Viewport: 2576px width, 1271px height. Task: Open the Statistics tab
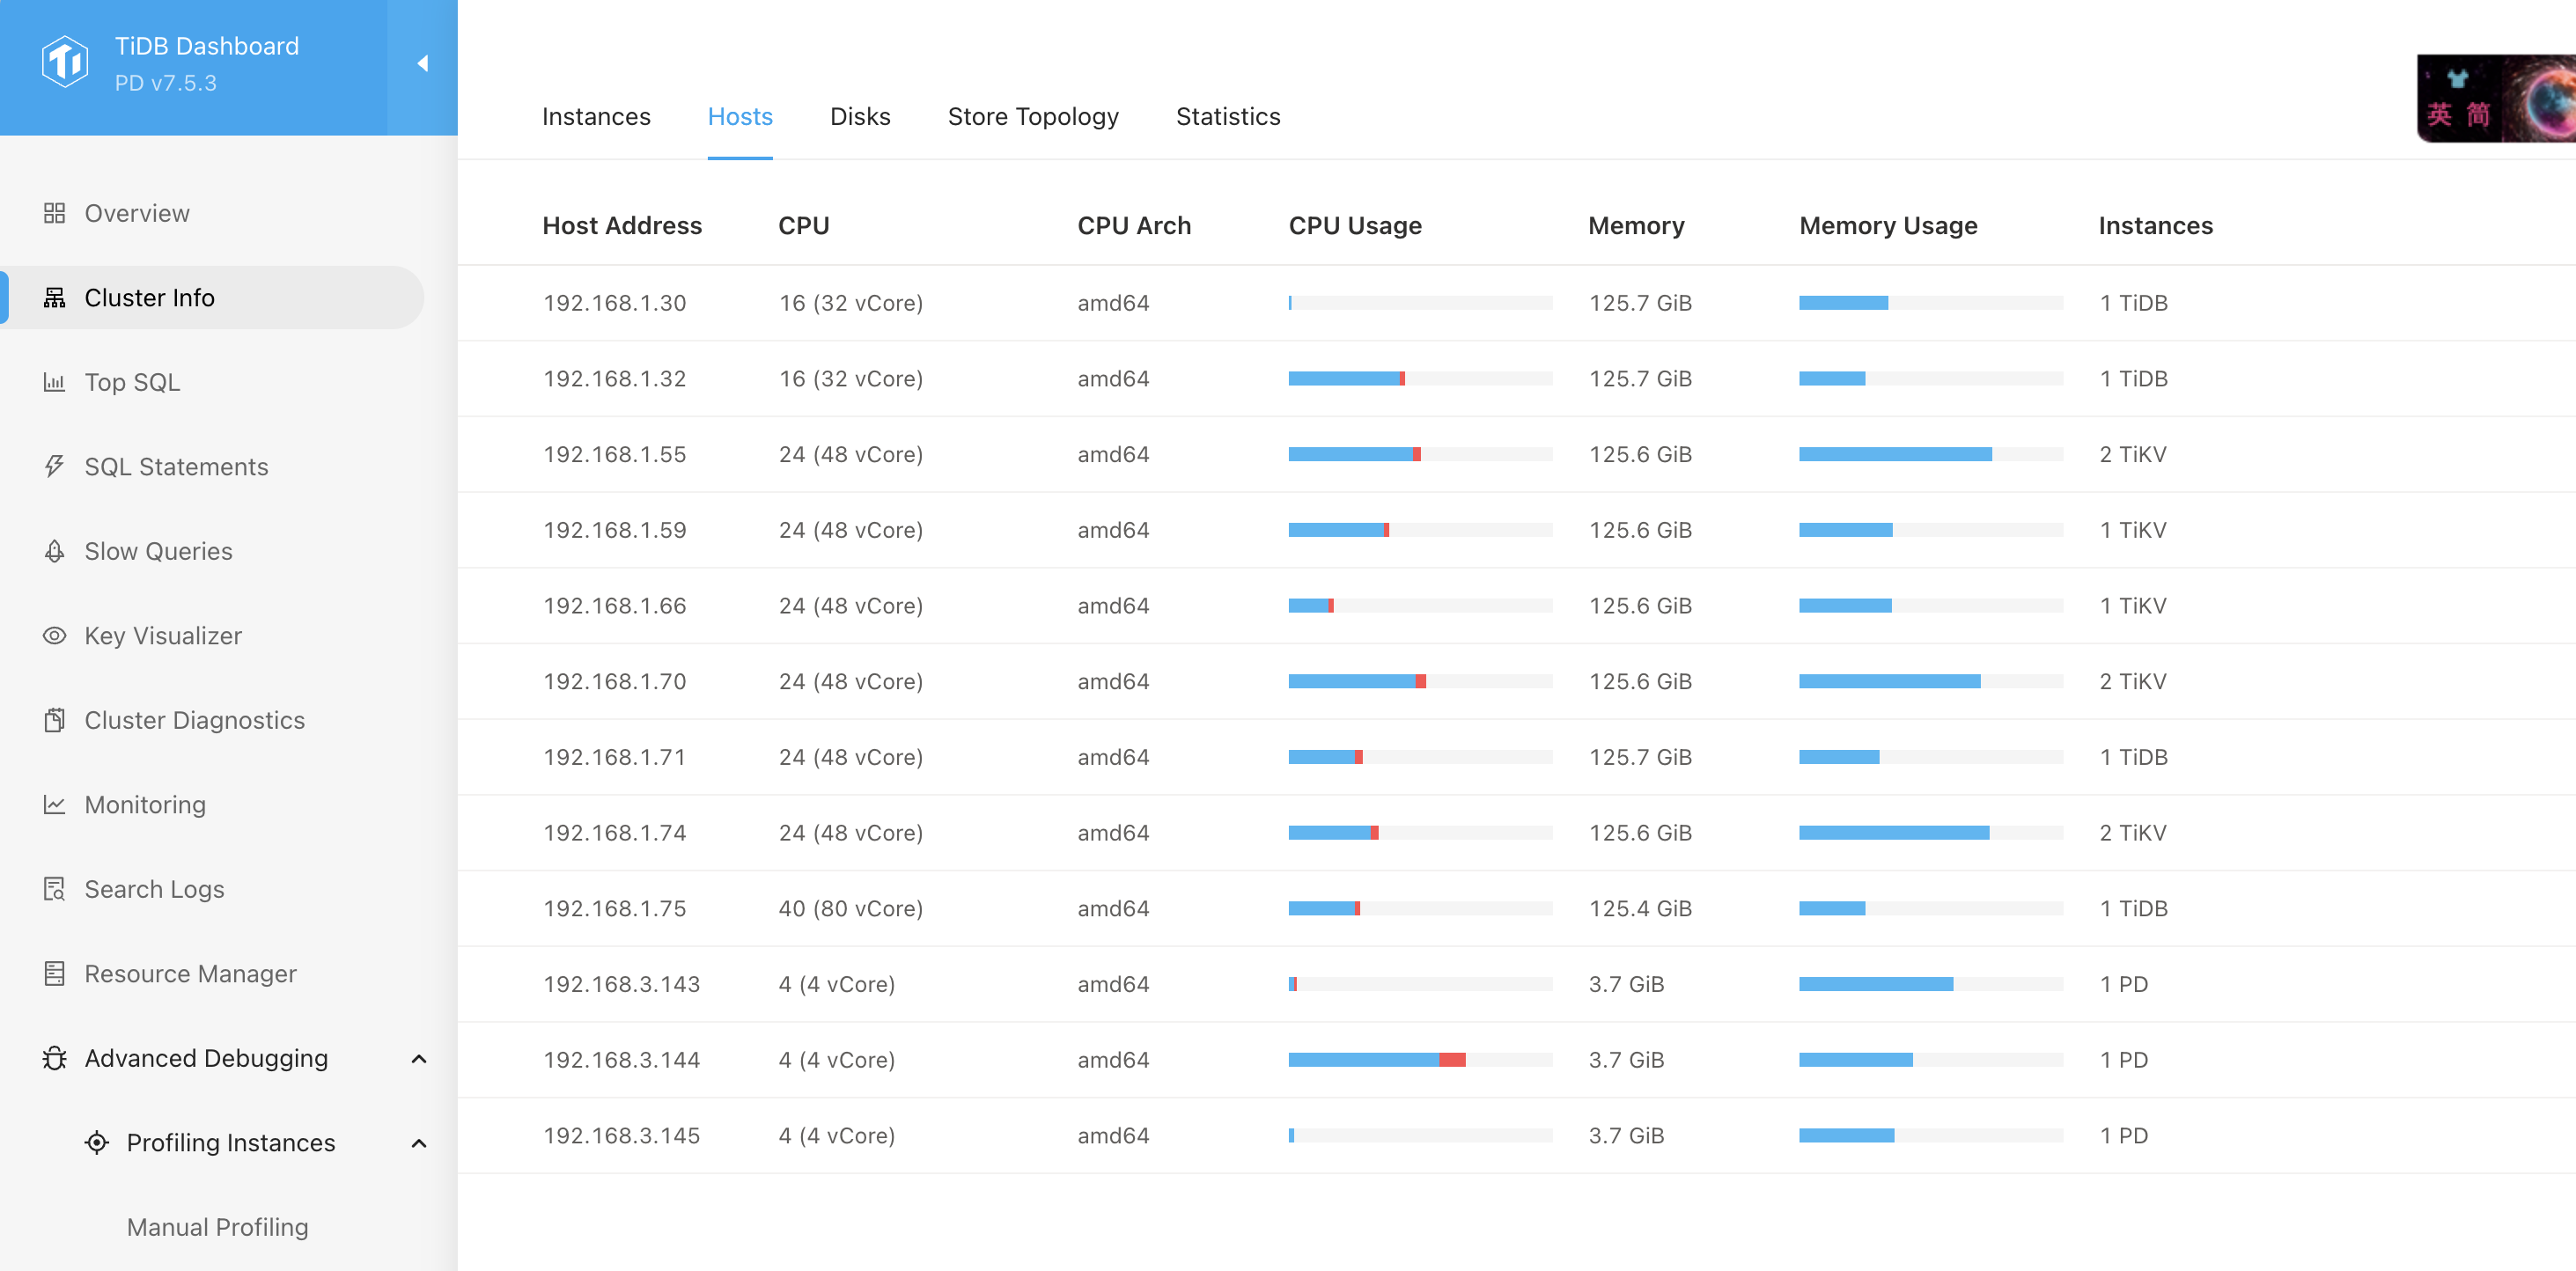tap(1228, 117)
